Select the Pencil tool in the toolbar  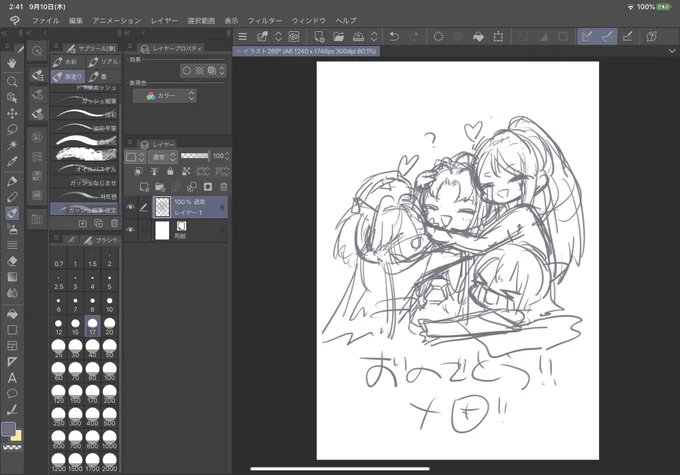point(12,197)
